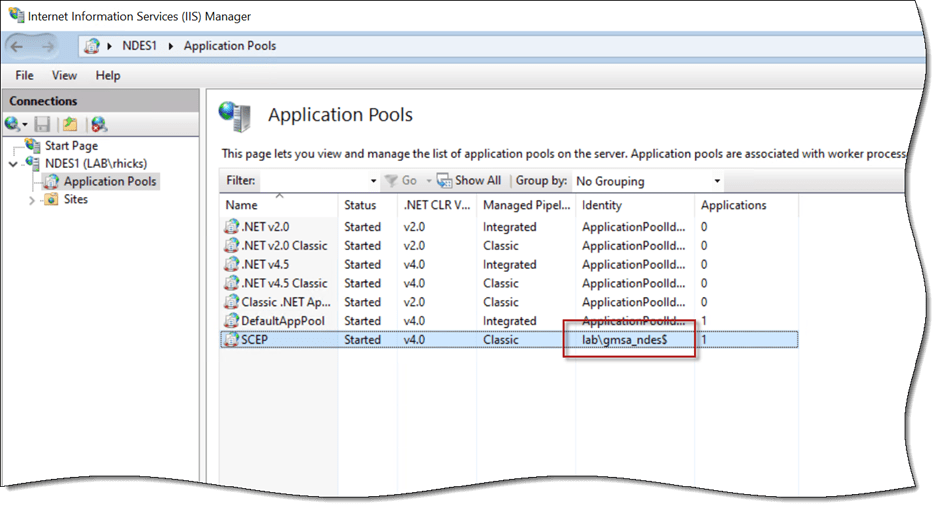The height and width of the screenshot is (508, 937).
Task: Click the DefaultAppPool icon
Action: (x=231, y=321)
